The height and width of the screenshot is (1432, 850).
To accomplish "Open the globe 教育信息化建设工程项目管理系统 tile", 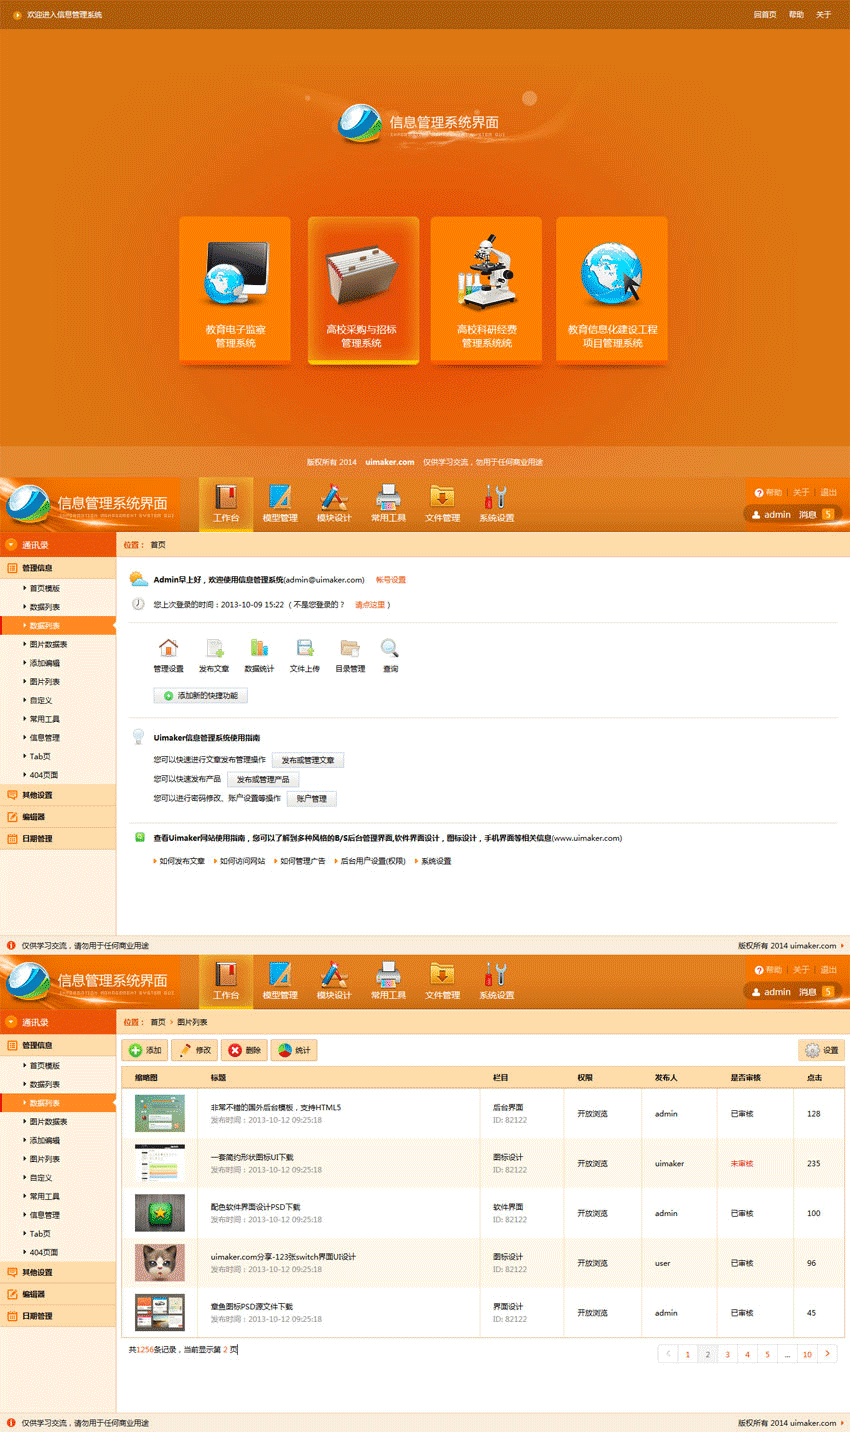I will tap(612, 288).
